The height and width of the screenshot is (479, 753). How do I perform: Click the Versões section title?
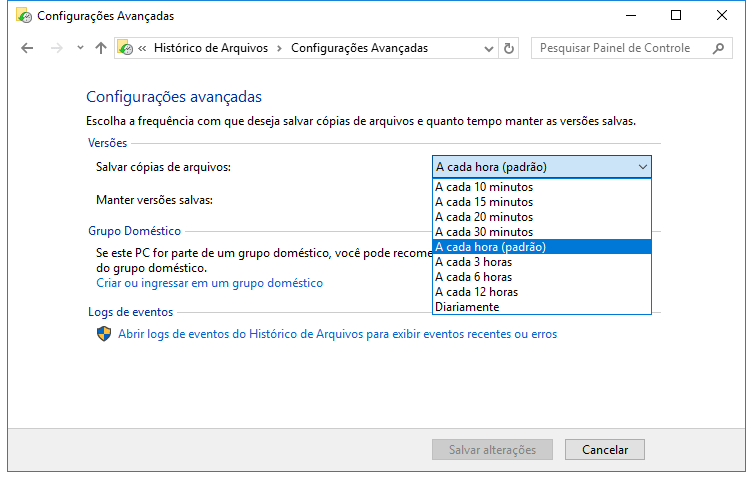108,143
